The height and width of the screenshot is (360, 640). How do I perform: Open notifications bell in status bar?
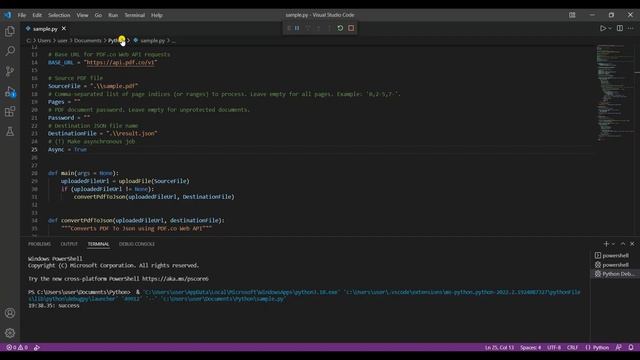coord(631,347)
